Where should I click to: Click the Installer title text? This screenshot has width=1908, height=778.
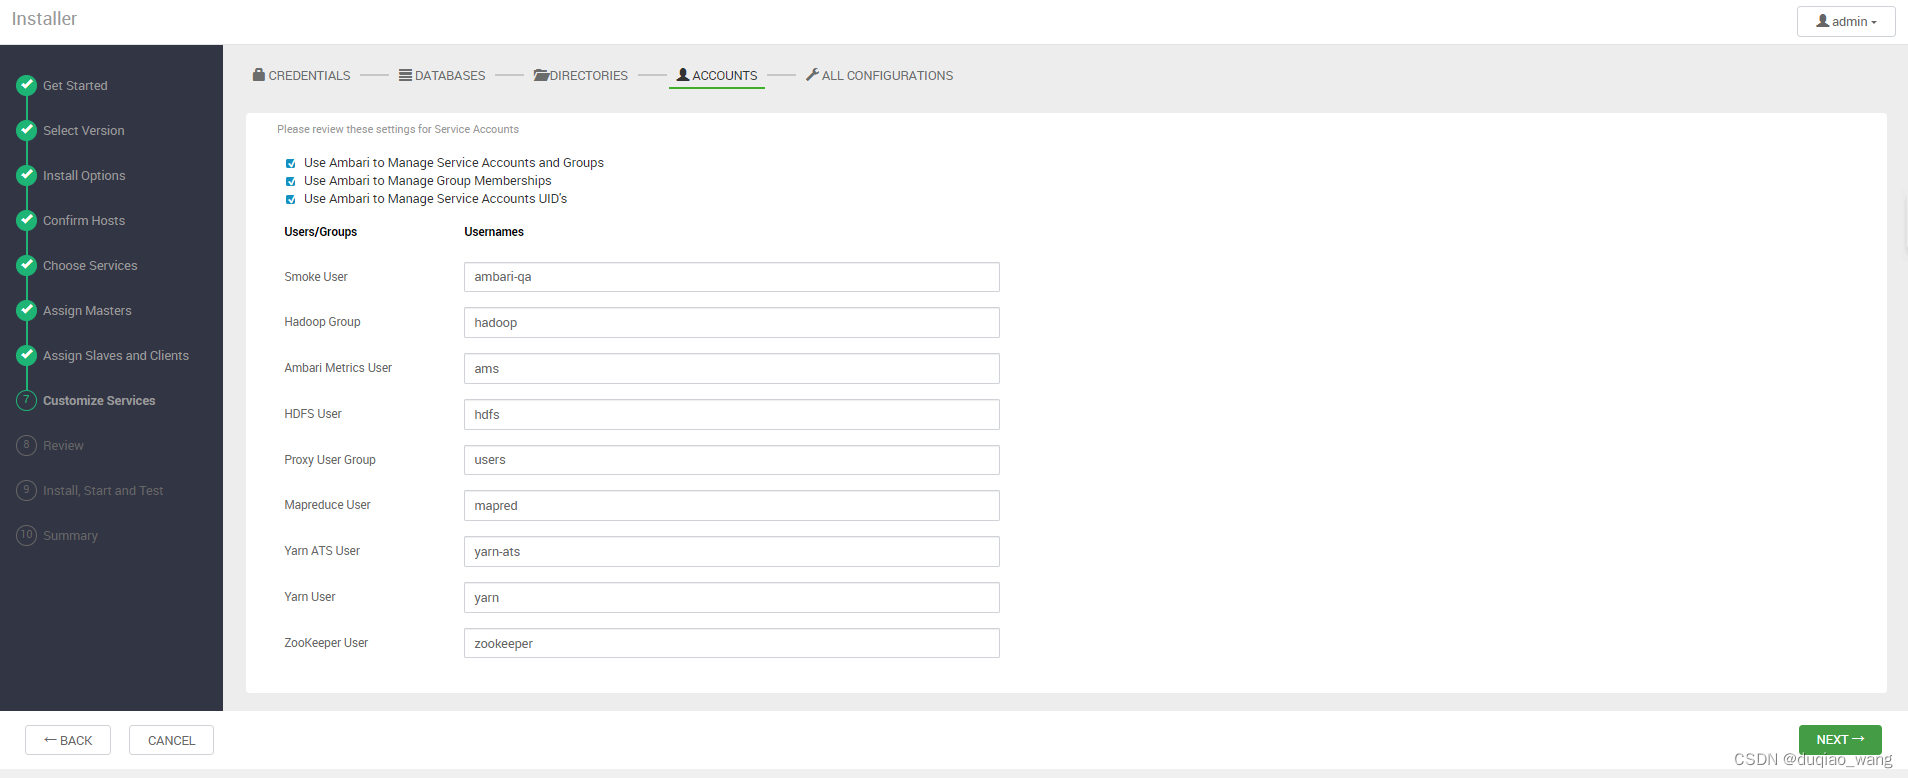(x=44, y=19)
